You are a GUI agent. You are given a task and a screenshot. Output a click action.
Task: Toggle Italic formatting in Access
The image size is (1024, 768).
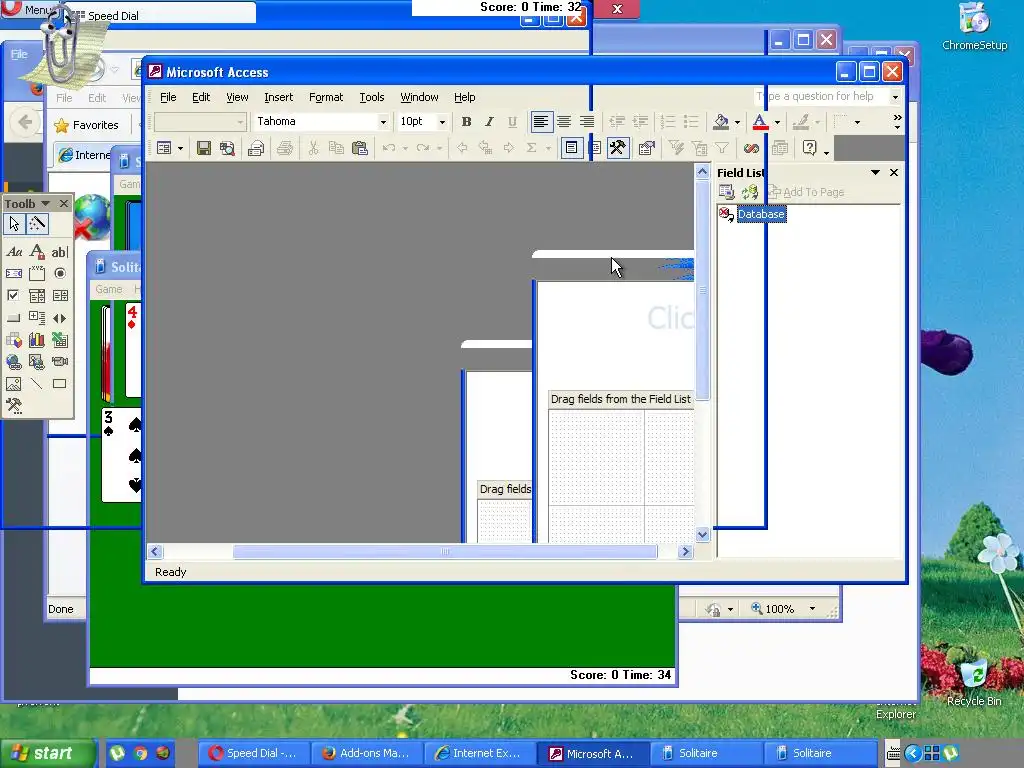[489, 121]
